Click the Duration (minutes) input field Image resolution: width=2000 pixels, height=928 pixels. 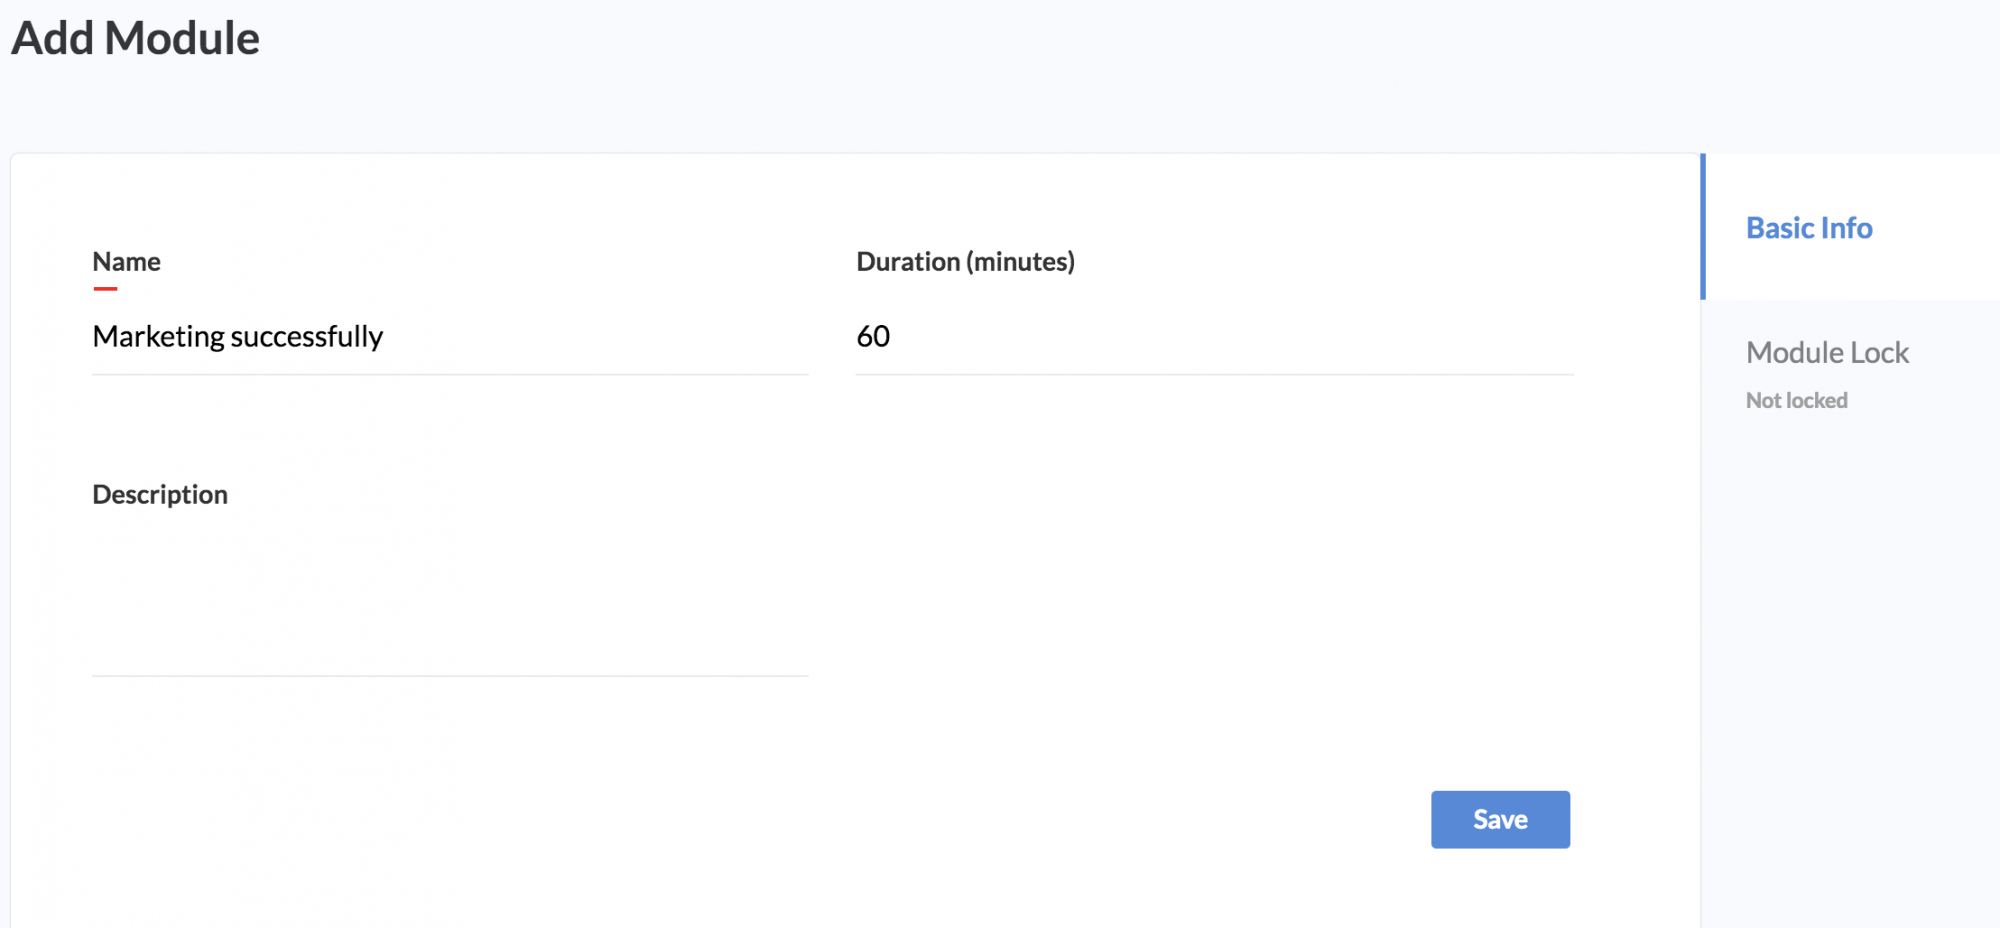[1214, 337]
